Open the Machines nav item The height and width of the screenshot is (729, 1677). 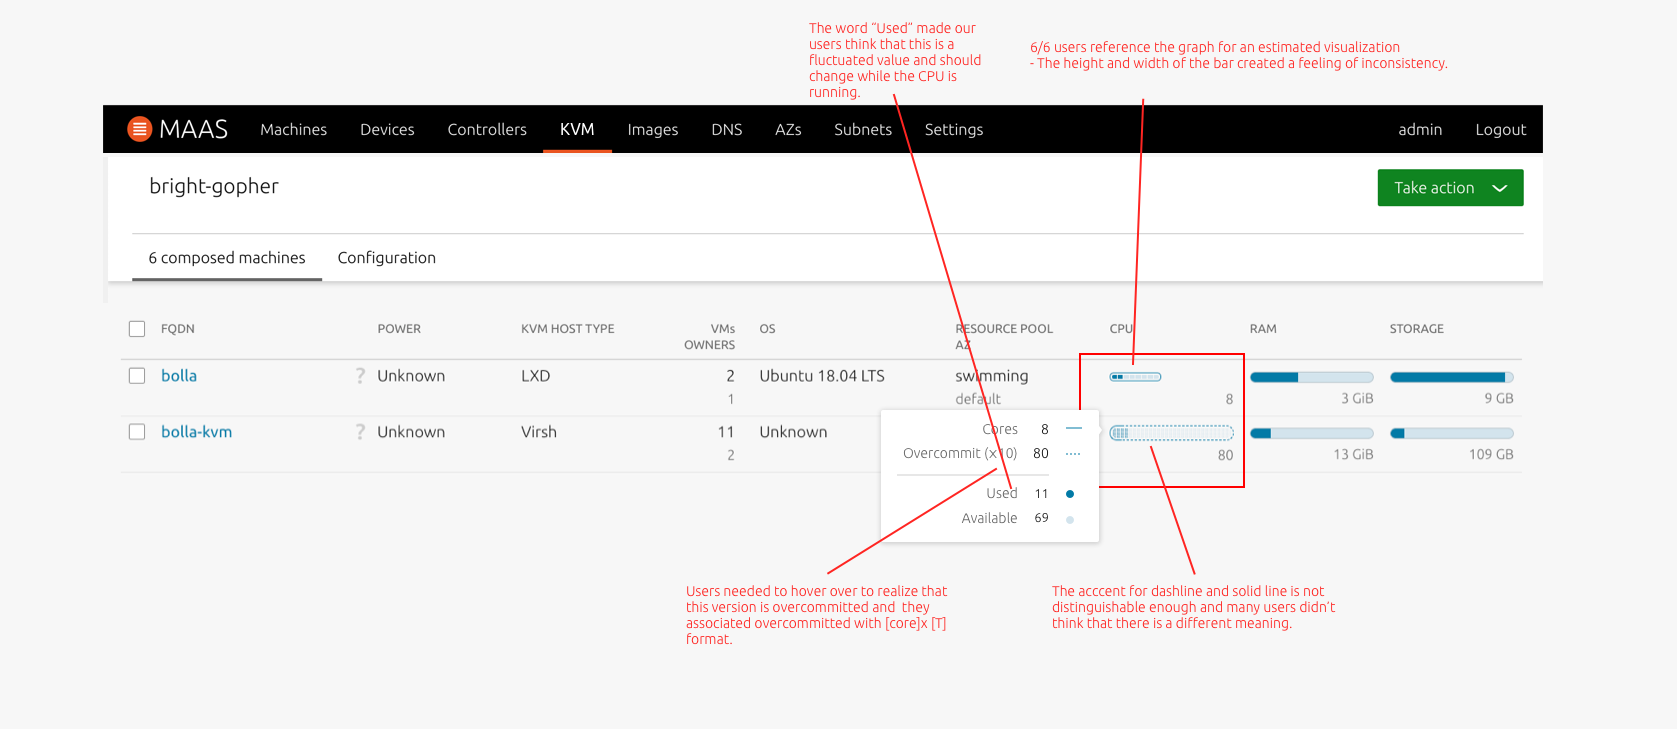[294, 129]
